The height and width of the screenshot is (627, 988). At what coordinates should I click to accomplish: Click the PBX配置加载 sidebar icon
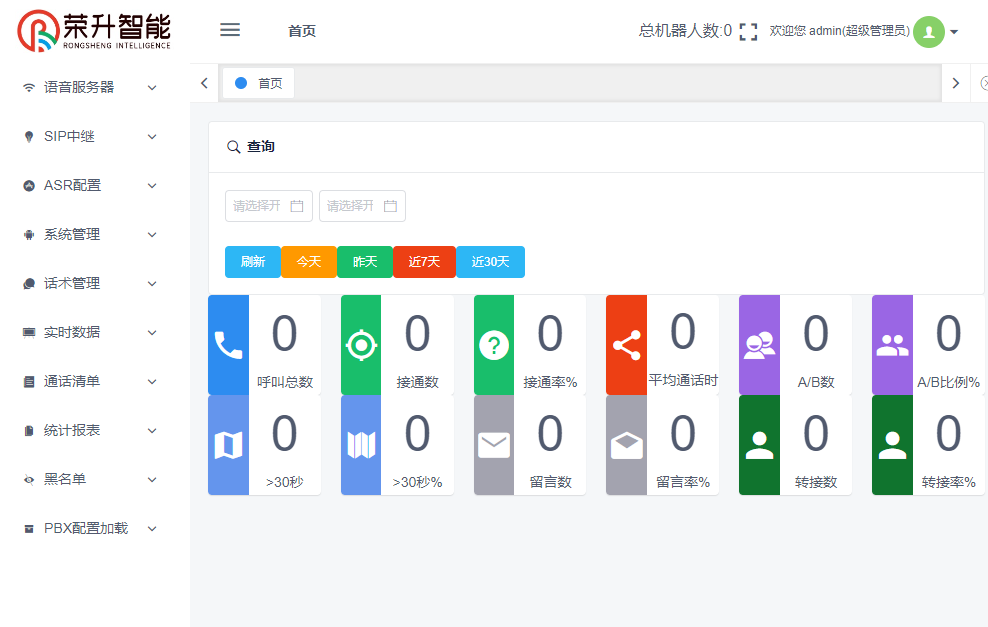tap(28, 529)
